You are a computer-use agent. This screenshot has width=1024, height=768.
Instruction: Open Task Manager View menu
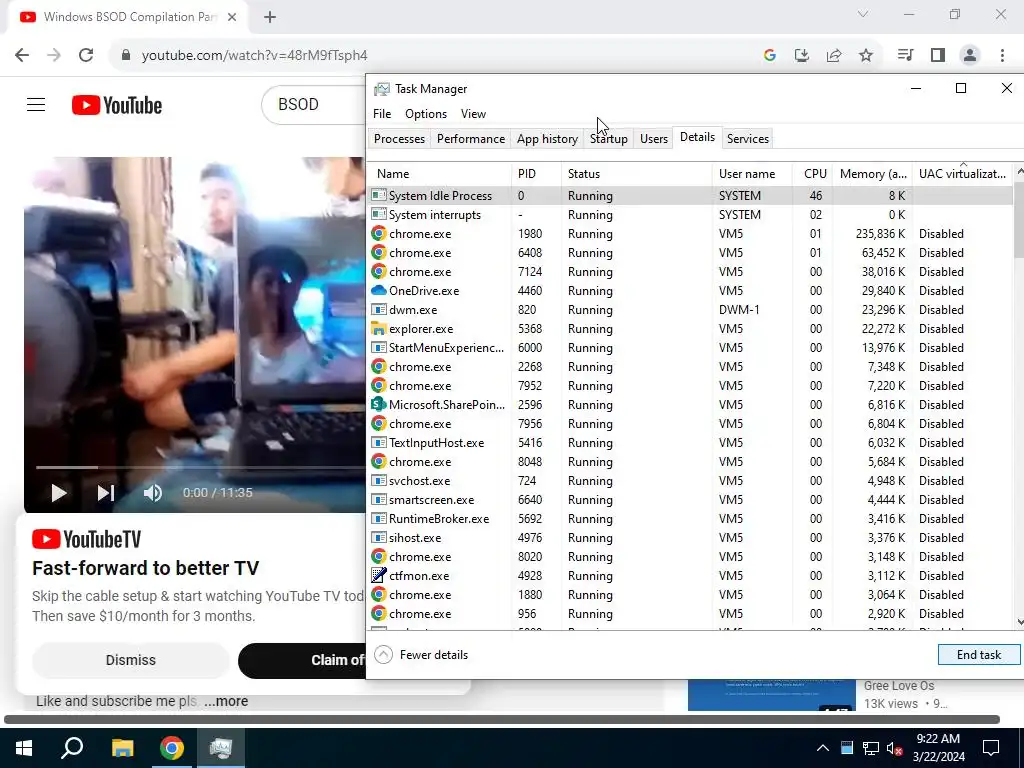(x=473, y=114)
